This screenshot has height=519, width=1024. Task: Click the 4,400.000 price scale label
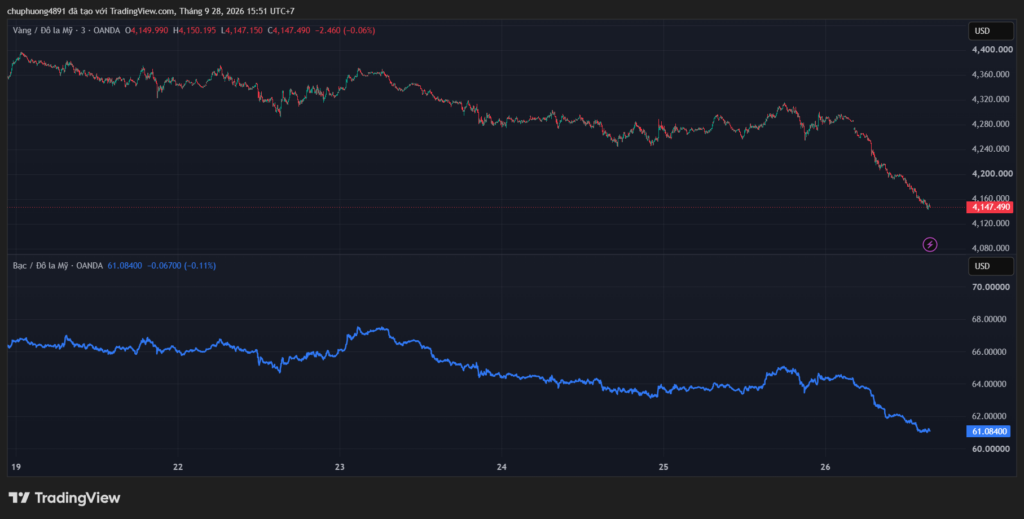991,50
